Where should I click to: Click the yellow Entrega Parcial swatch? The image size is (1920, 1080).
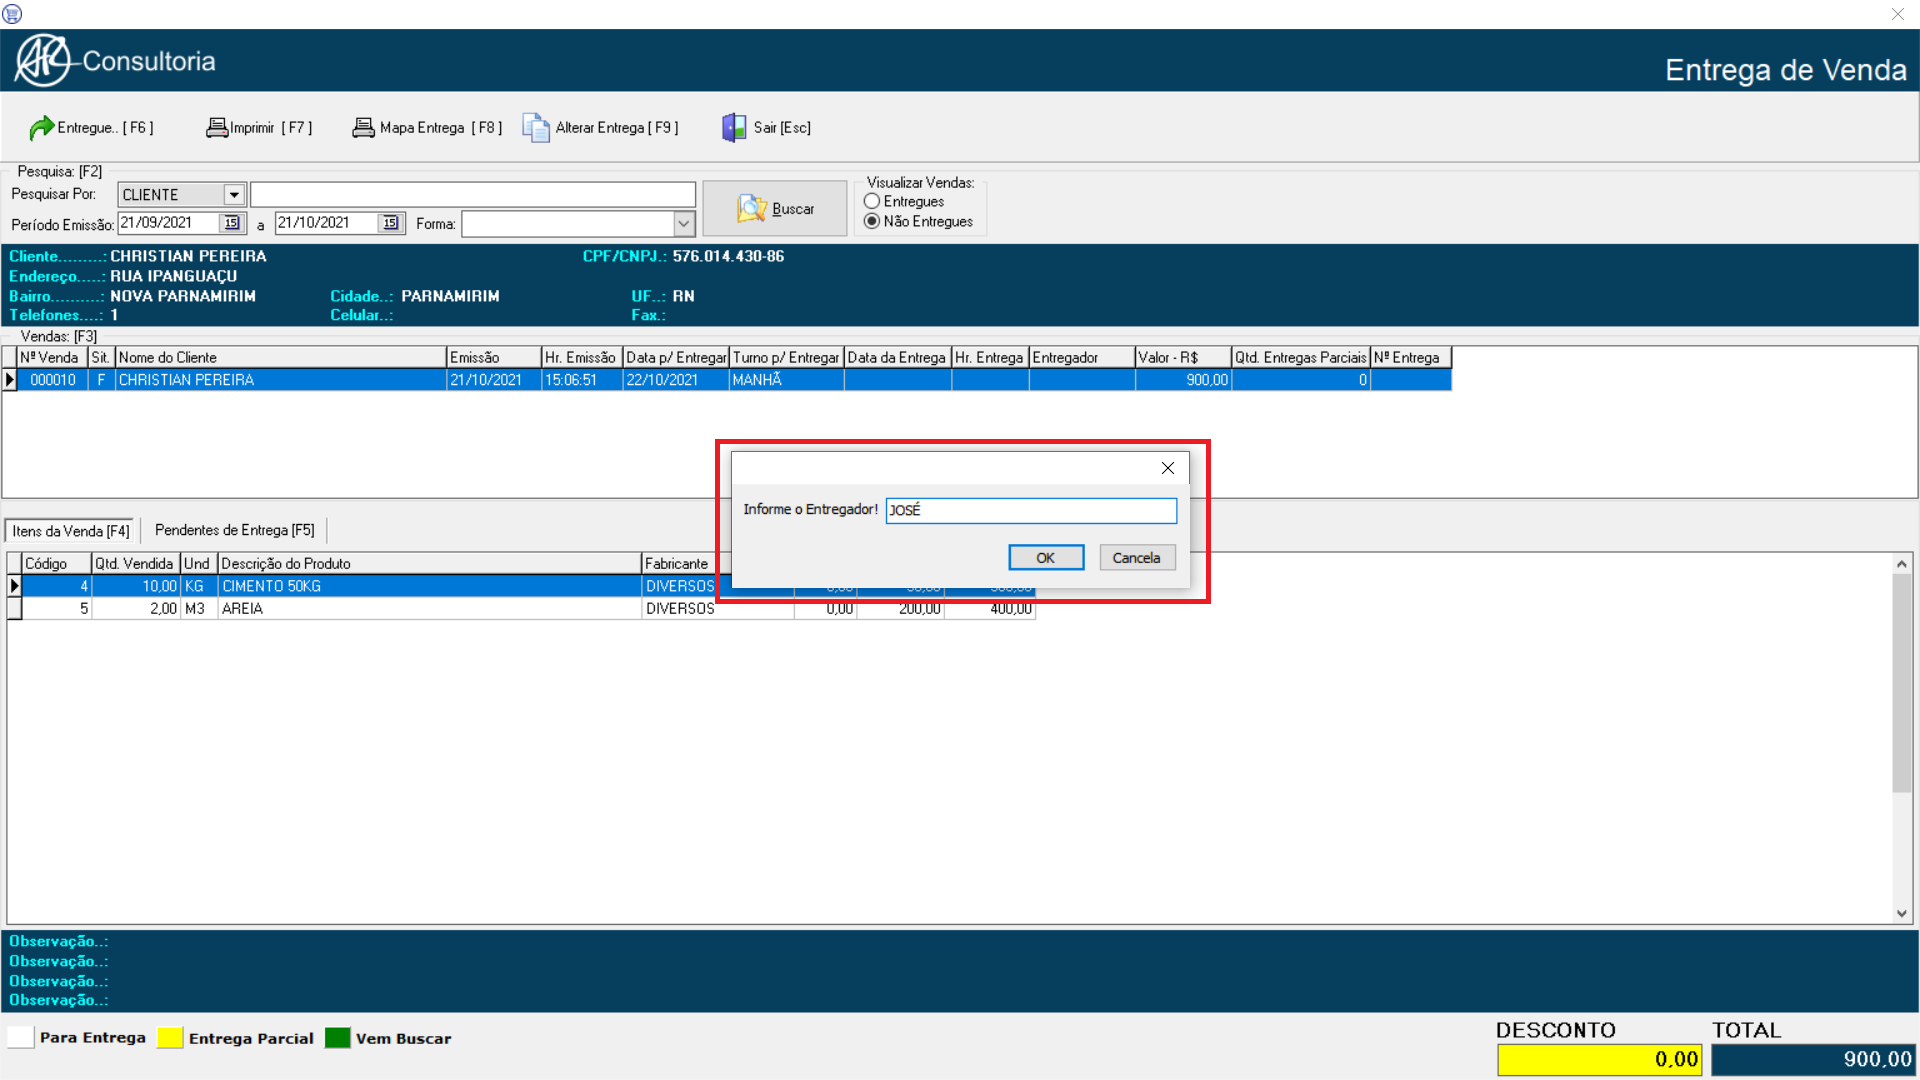click(170, 1038)
